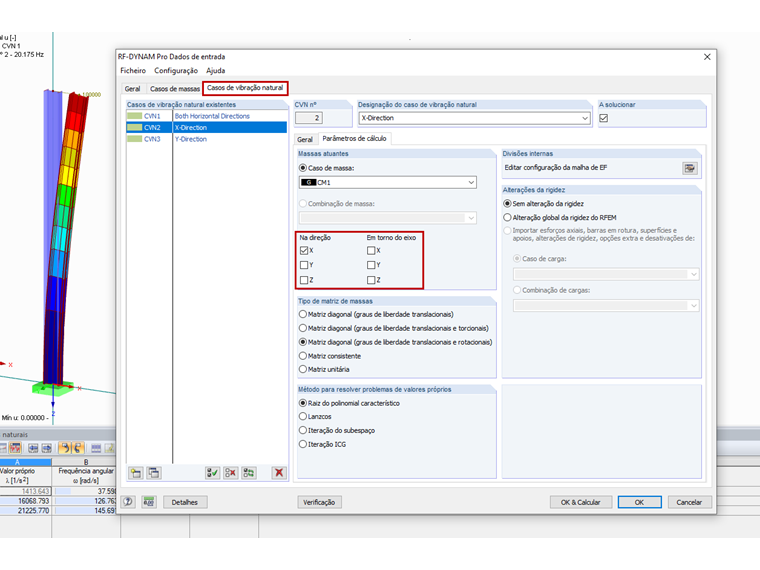This screenshot has width=760, height=570.
Task: Enable mass in Y direction checkbox
Action: pos(304,265)
